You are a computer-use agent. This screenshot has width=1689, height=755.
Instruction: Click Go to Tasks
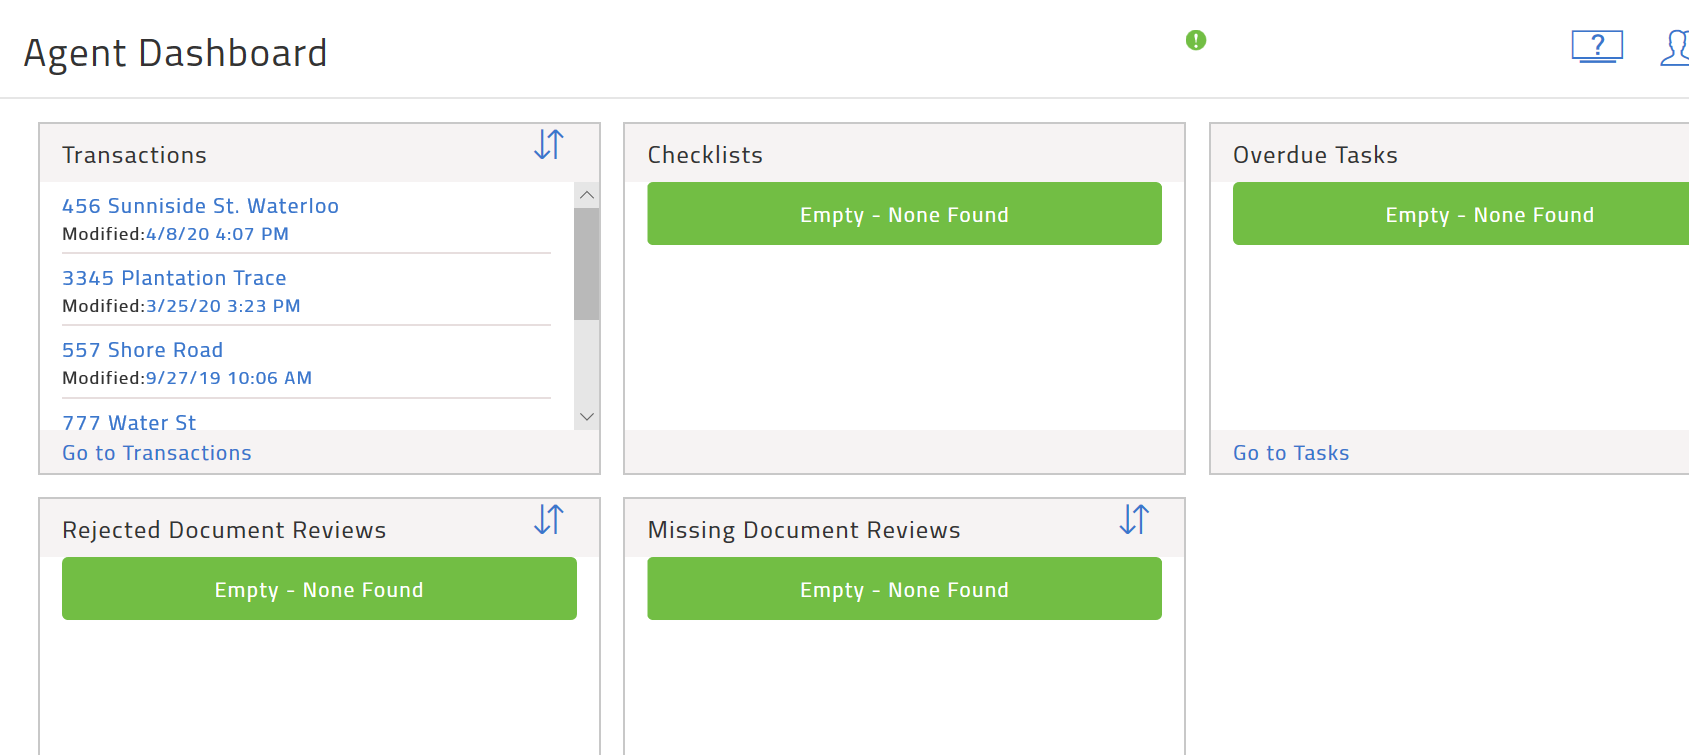(x=1290, y=452)
